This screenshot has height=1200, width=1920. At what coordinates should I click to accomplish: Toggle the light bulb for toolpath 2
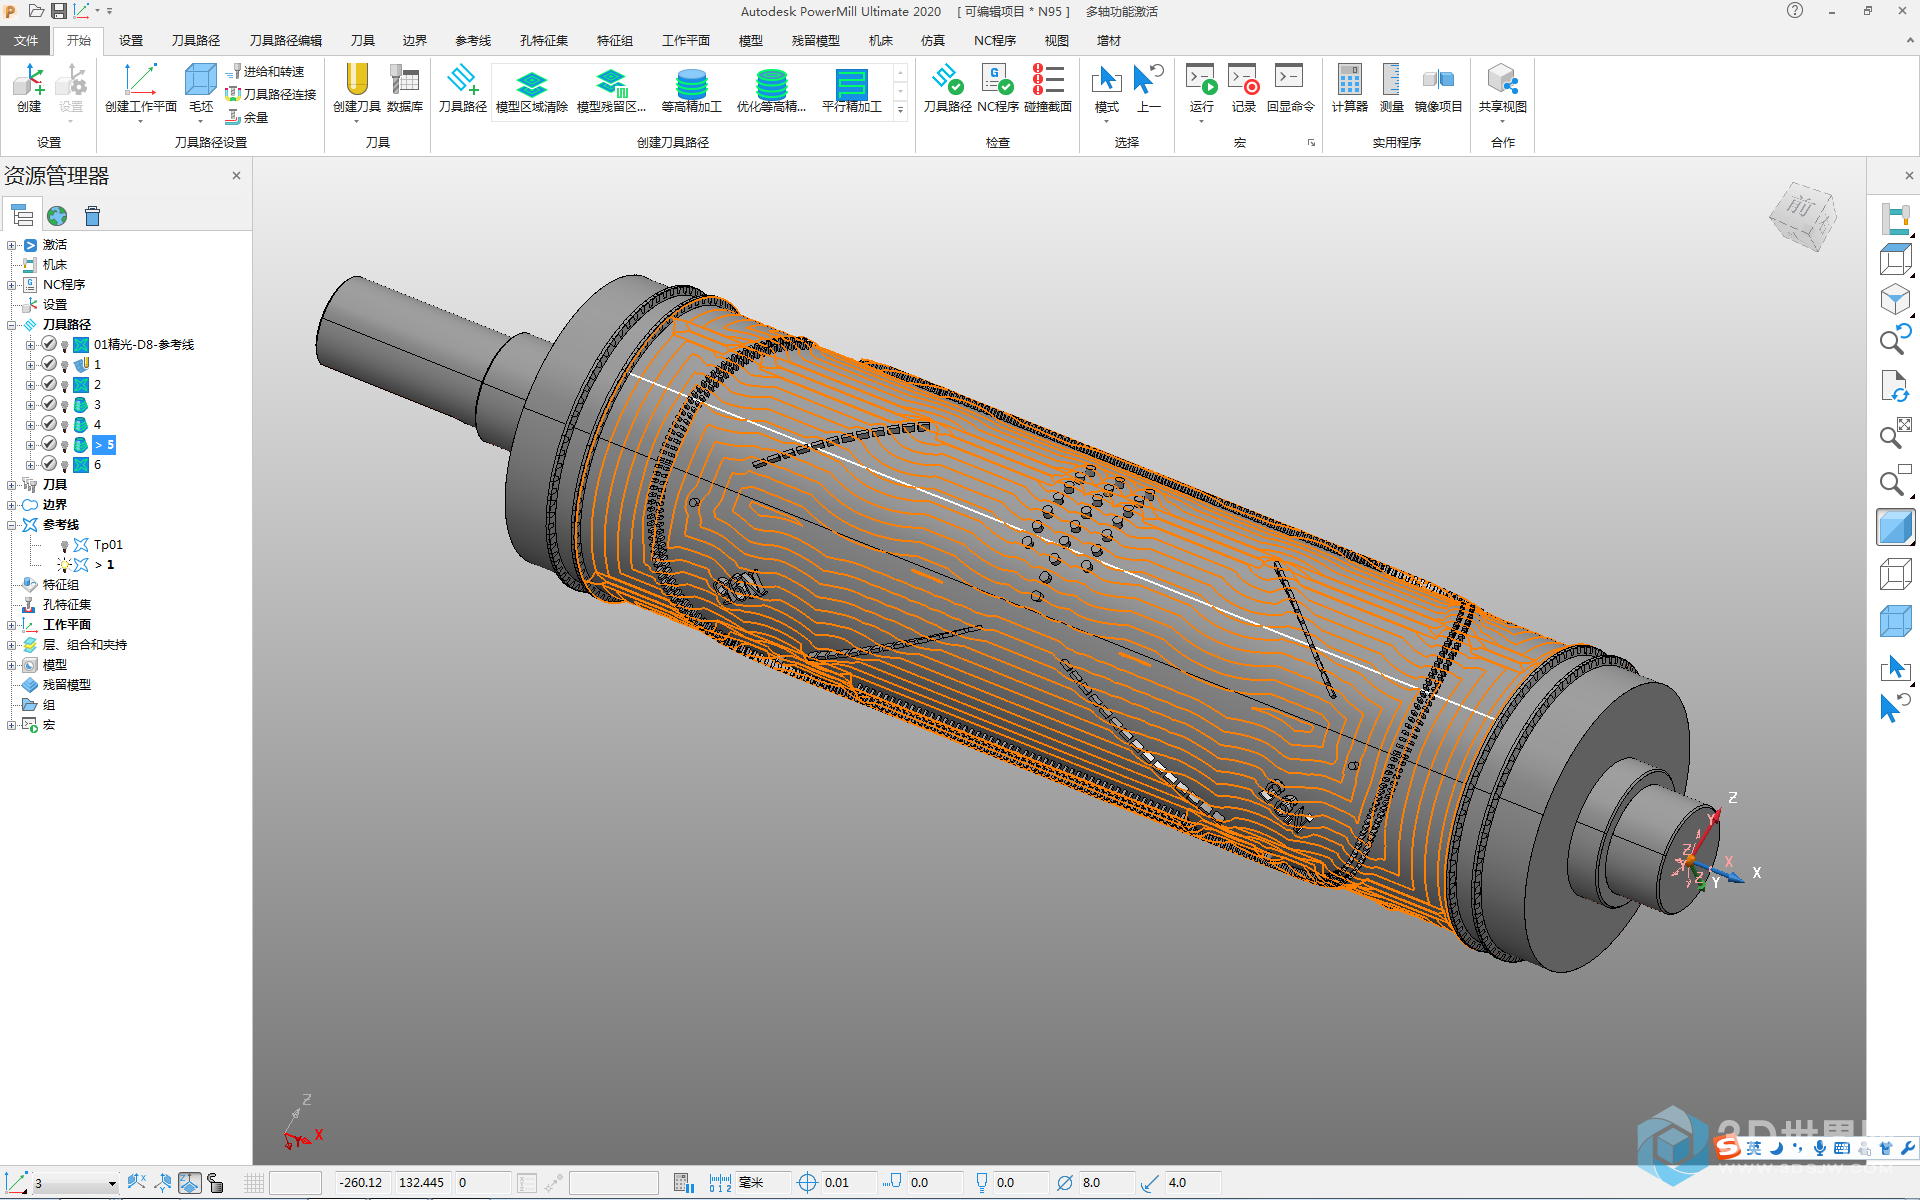[65, 385]
